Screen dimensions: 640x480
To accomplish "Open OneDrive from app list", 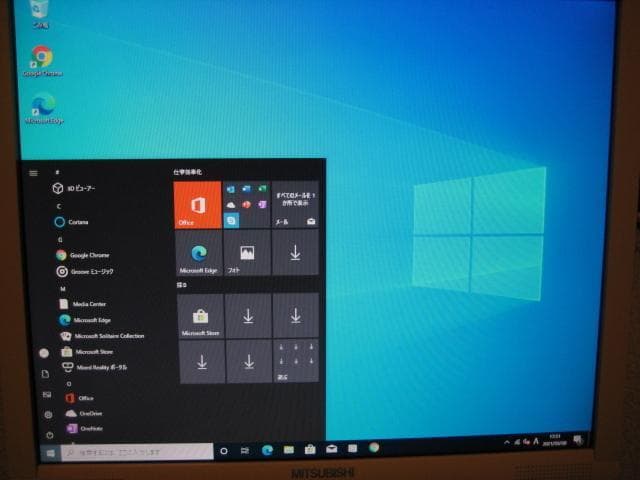I will point(84,413).
